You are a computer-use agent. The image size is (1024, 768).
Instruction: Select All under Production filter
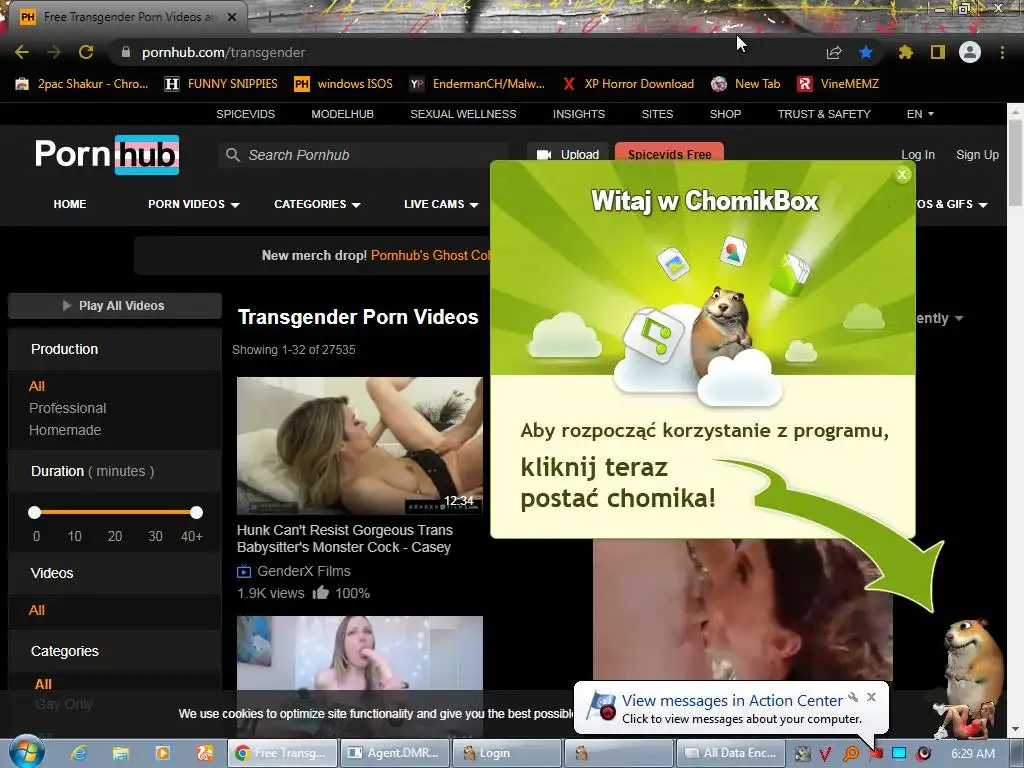click(x=37, y=386)
